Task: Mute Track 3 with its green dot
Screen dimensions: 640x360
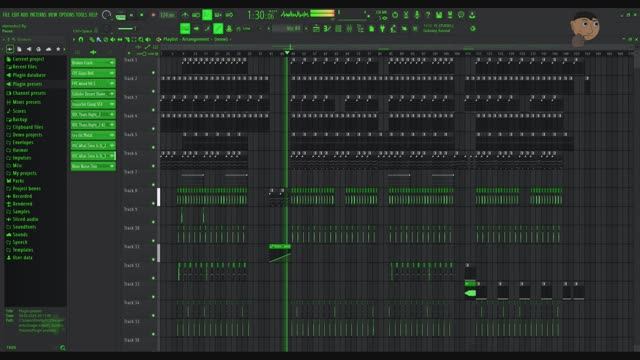Action: point(153,110)
